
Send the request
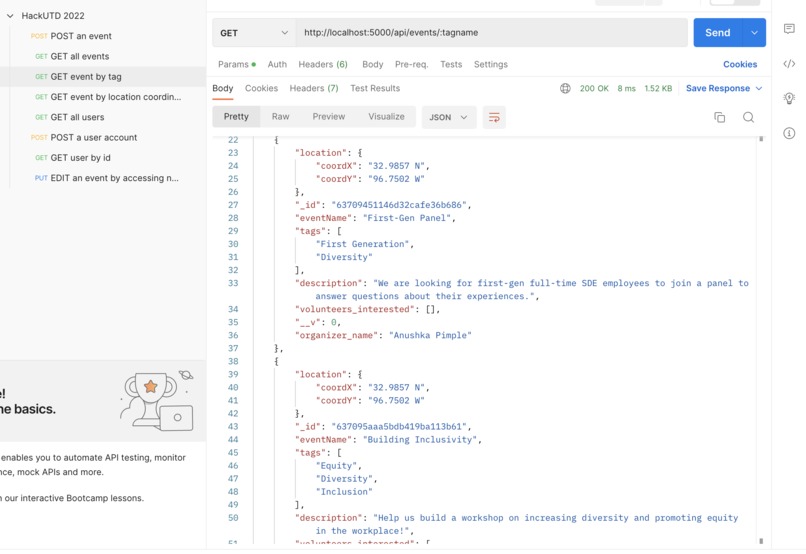(x=718, y=33)
